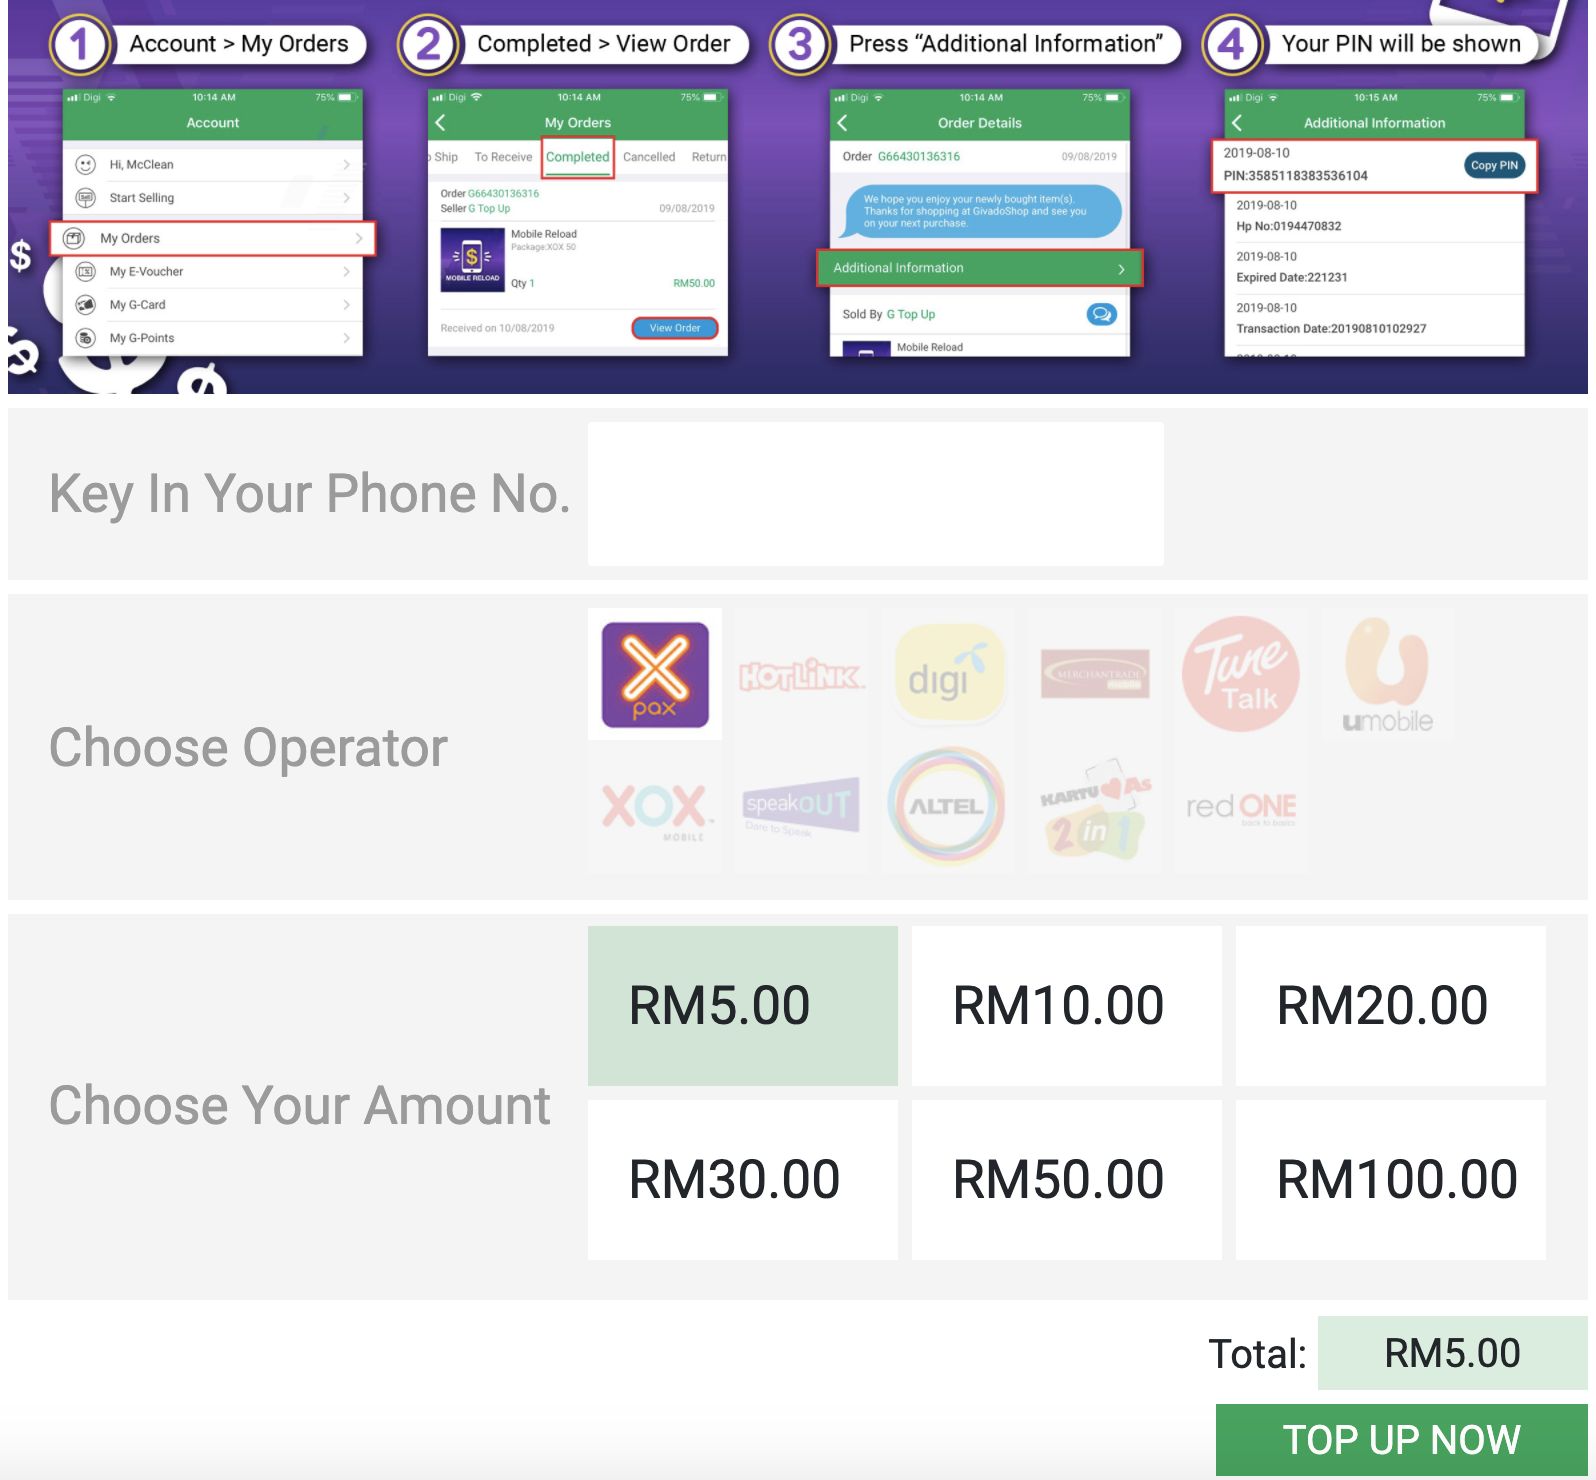1596x1480 pixels.
Task: Pick the RM100.00 amount option
Action: pyautogui.click(x=1391, y=1180)
